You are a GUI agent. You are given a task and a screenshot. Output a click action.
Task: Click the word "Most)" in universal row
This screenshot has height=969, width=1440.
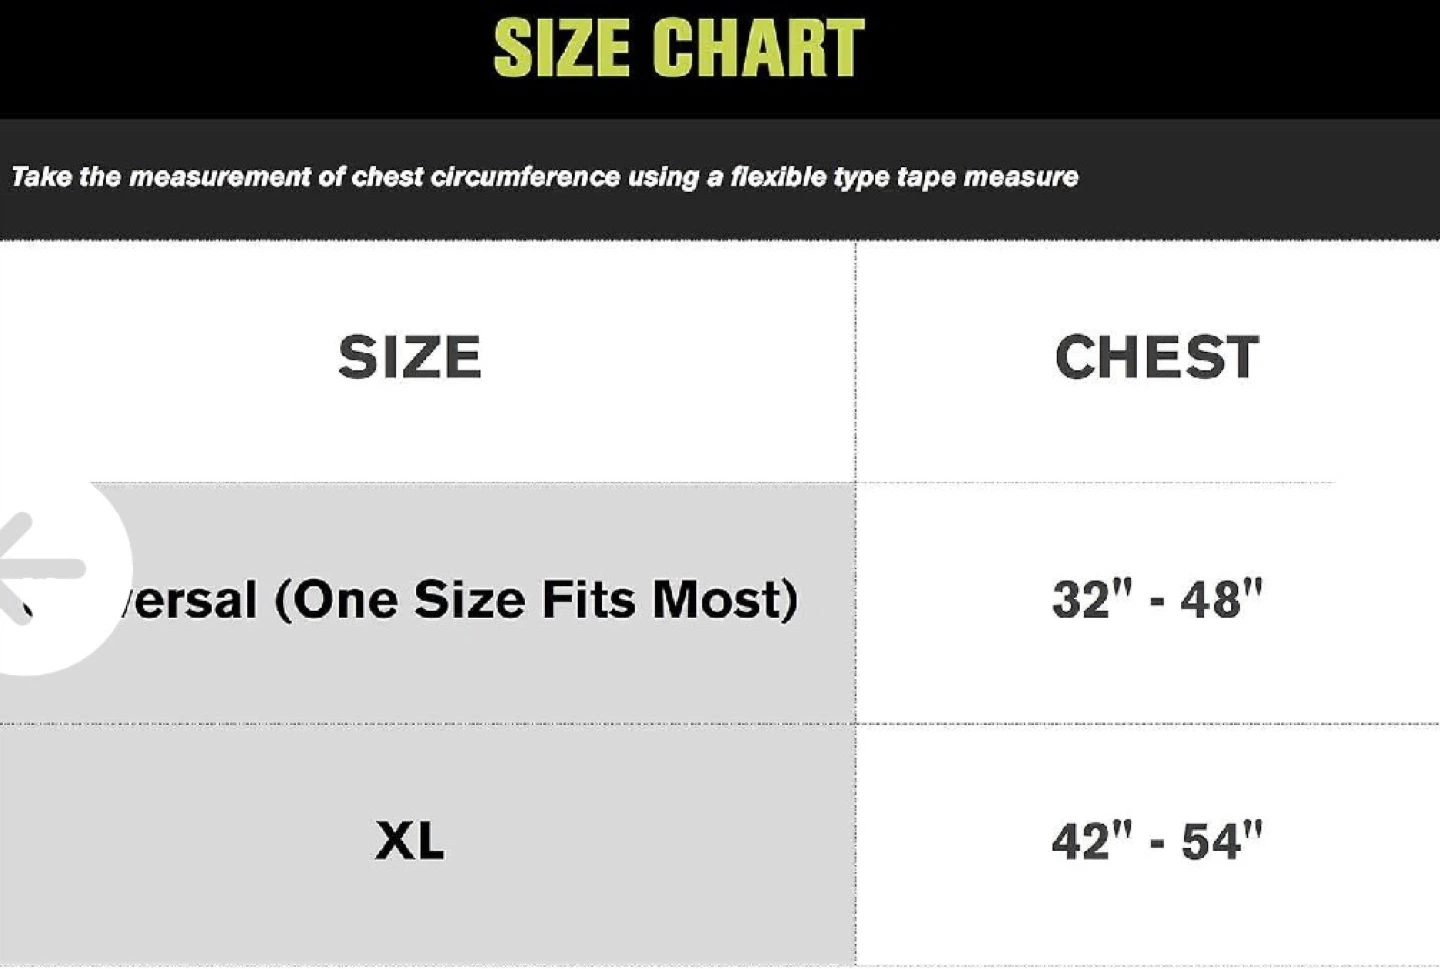[x=726, y=601]
